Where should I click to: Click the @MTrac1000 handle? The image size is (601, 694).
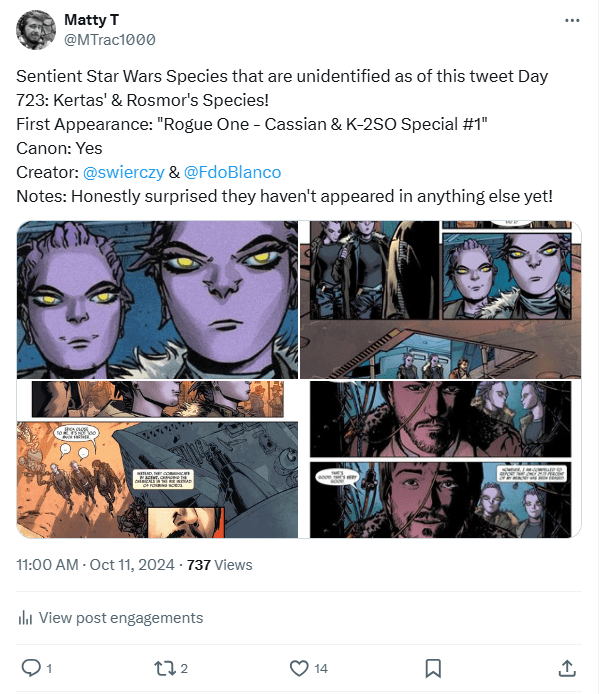click(109, 39)
